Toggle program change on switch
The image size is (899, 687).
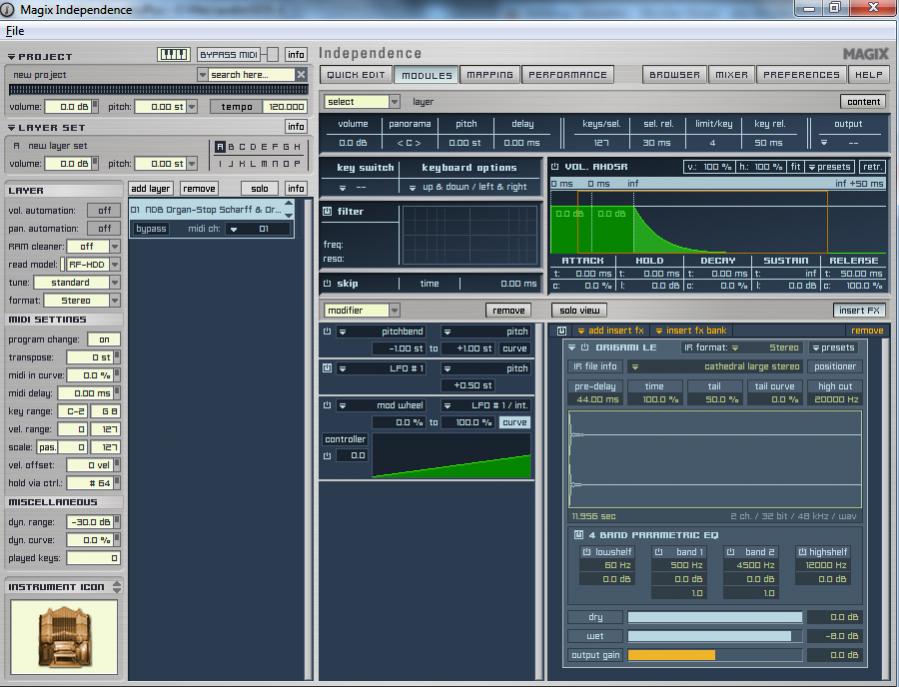pos(104,339)
